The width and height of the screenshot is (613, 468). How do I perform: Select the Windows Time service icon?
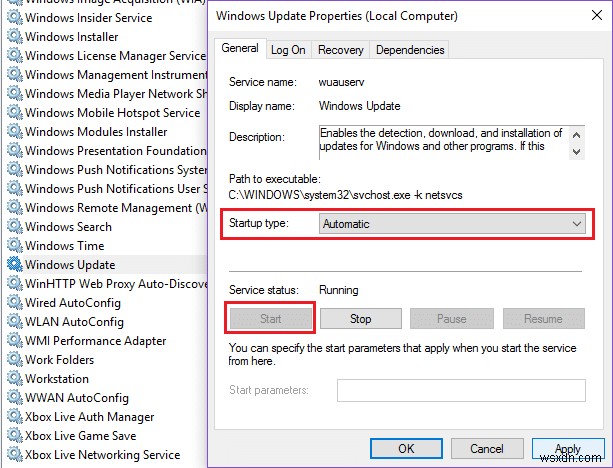pos(14,246)
